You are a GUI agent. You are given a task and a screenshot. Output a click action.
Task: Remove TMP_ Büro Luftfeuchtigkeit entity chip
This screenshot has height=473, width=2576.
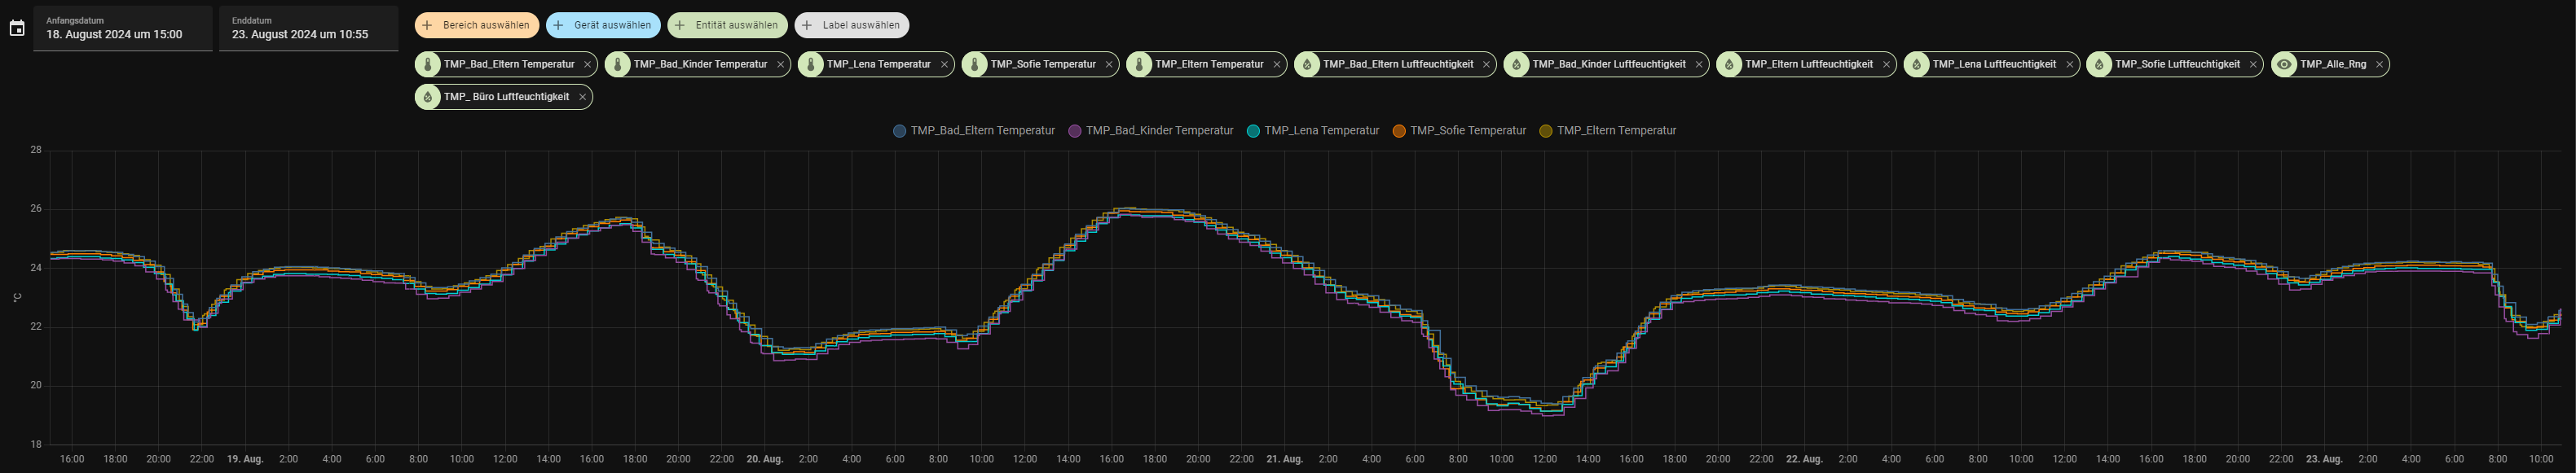point(582,97)
